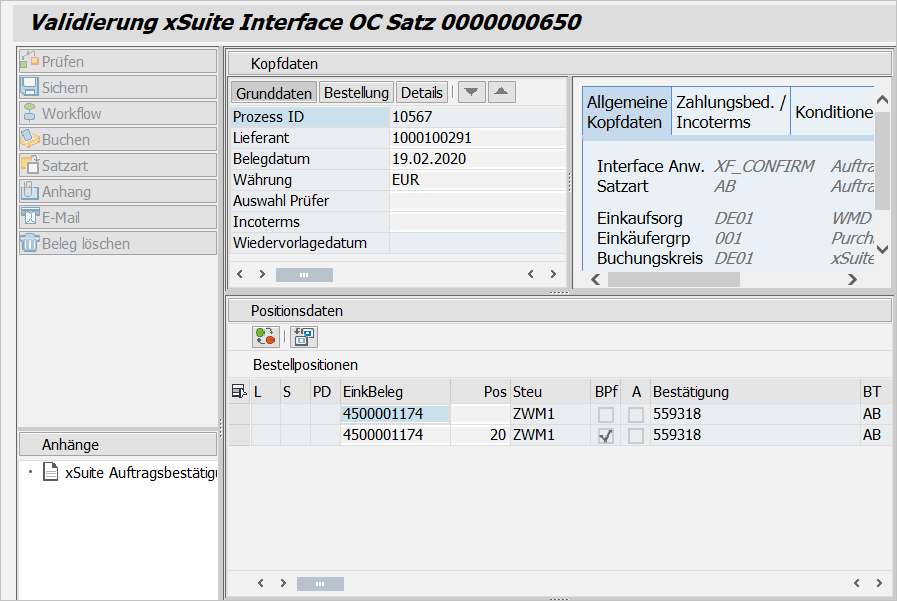Image resolution: width=897 pixels, height=601 pixels.
Task: Open the table layout selector before column L
Action: tap(239, 392)
